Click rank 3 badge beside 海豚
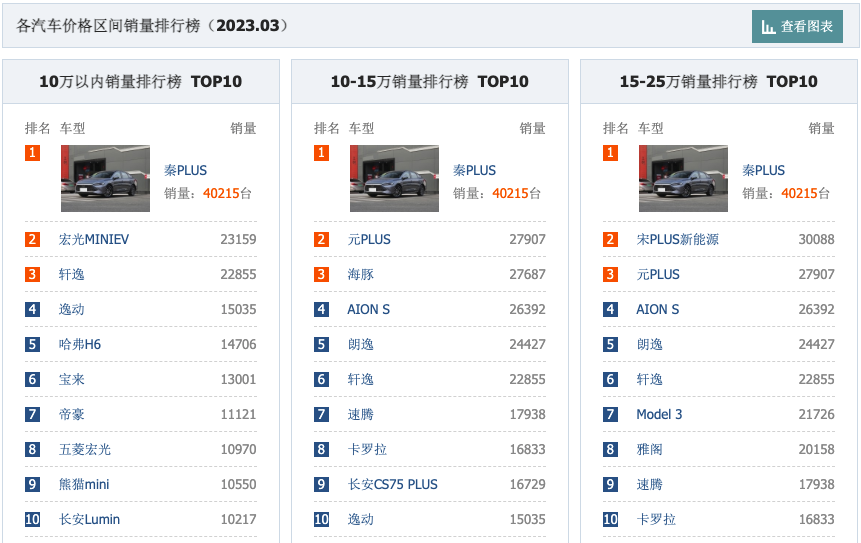Image resolution: width=861 pixels, height=543 pixels. point(321,275)
